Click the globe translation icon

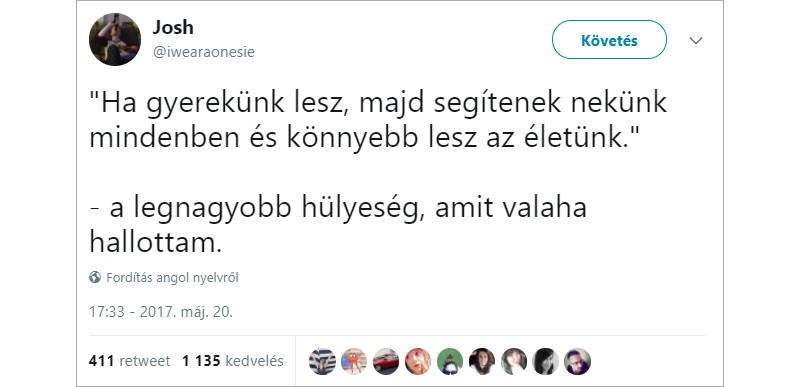point(95,277)
